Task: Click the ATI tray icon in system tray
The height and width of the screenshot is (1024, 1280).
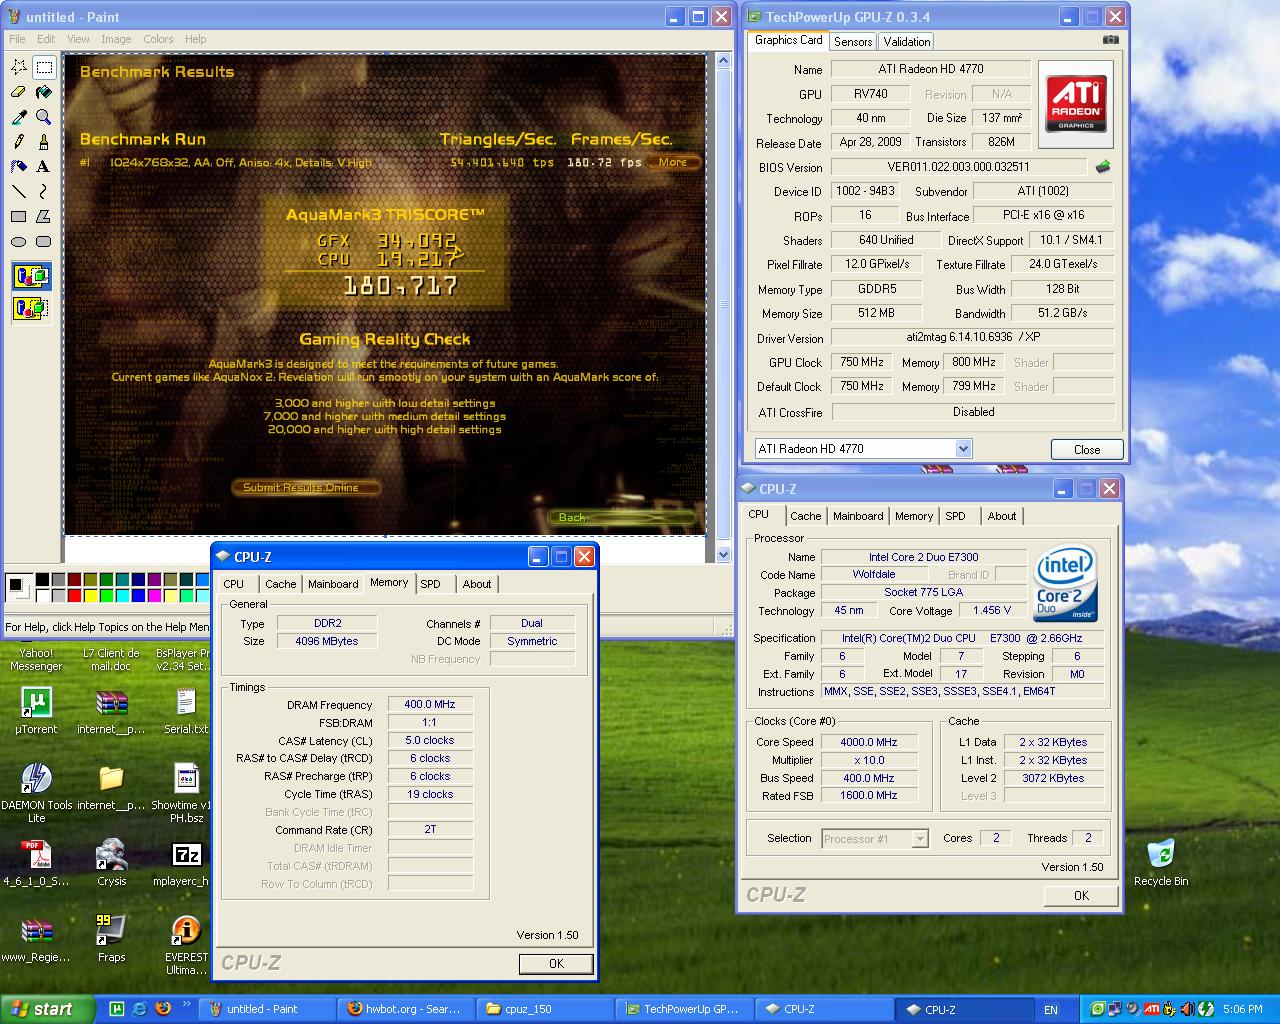Action: click(x=1151, y=1009)
